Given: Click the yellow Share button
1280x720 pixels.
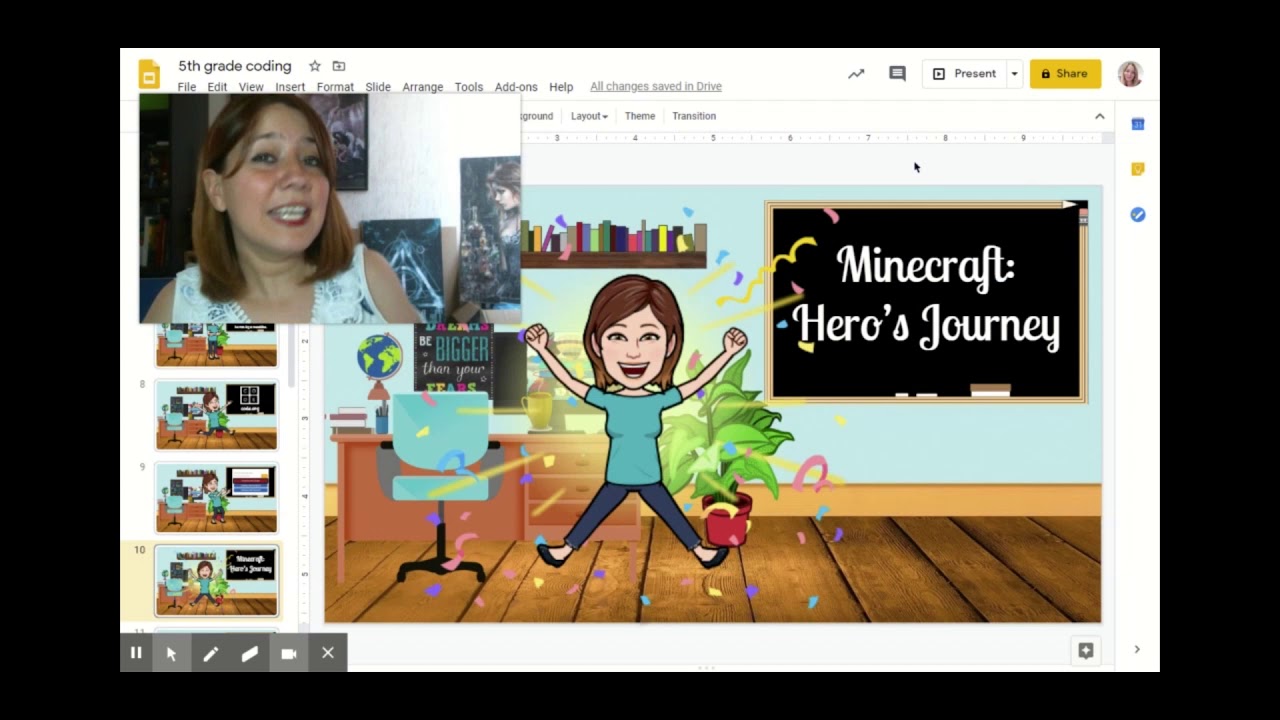Looking at the screenshot, I should tap(1065, 74).
